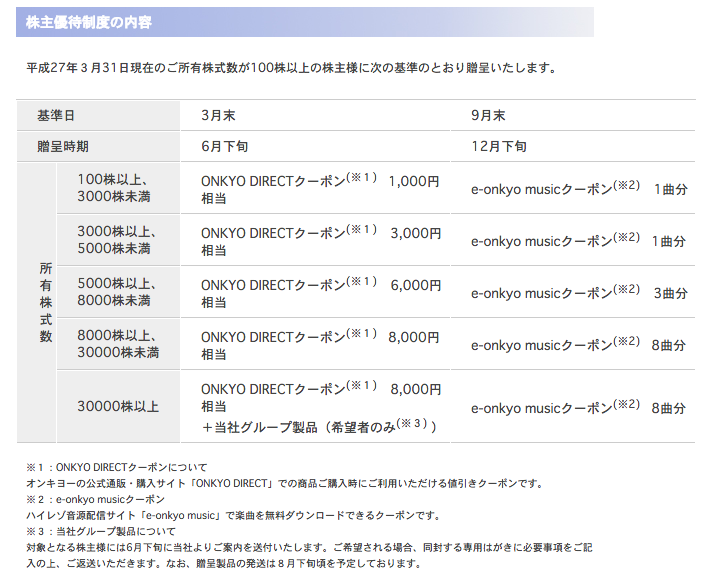Click the footnote sentence starting オンキヨーの公式通販
The image size is (712, 572).
click(285, 483)
